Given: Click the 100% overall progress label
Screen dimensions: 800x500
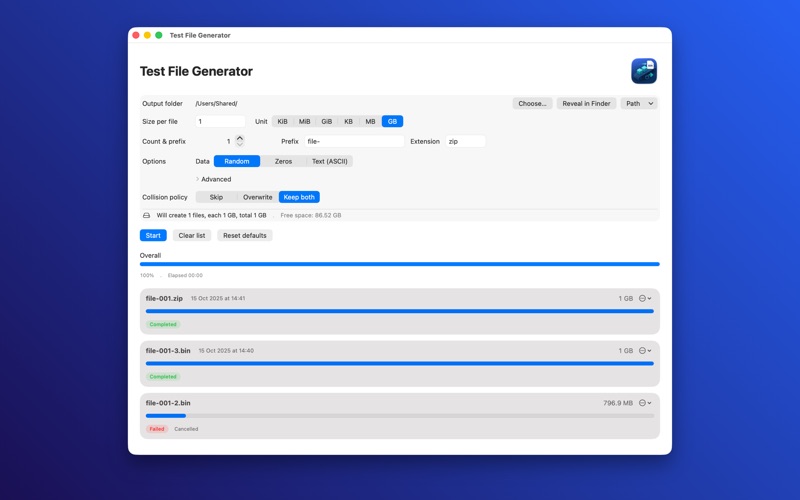Looking at the screenshot, I should (147, 276).
